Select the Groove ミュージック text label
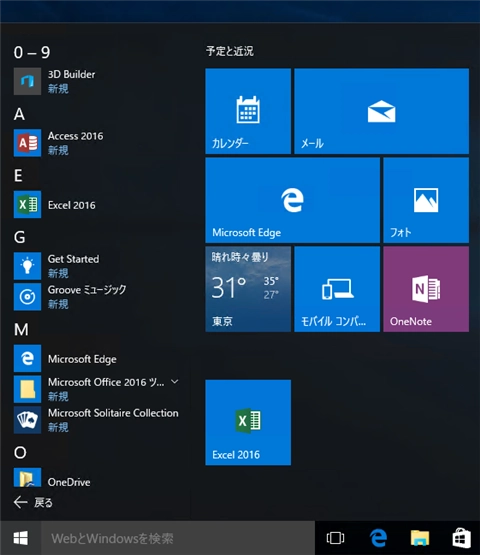Image resolution: width=480 pixels, height=555 pixels. point(87,290)
